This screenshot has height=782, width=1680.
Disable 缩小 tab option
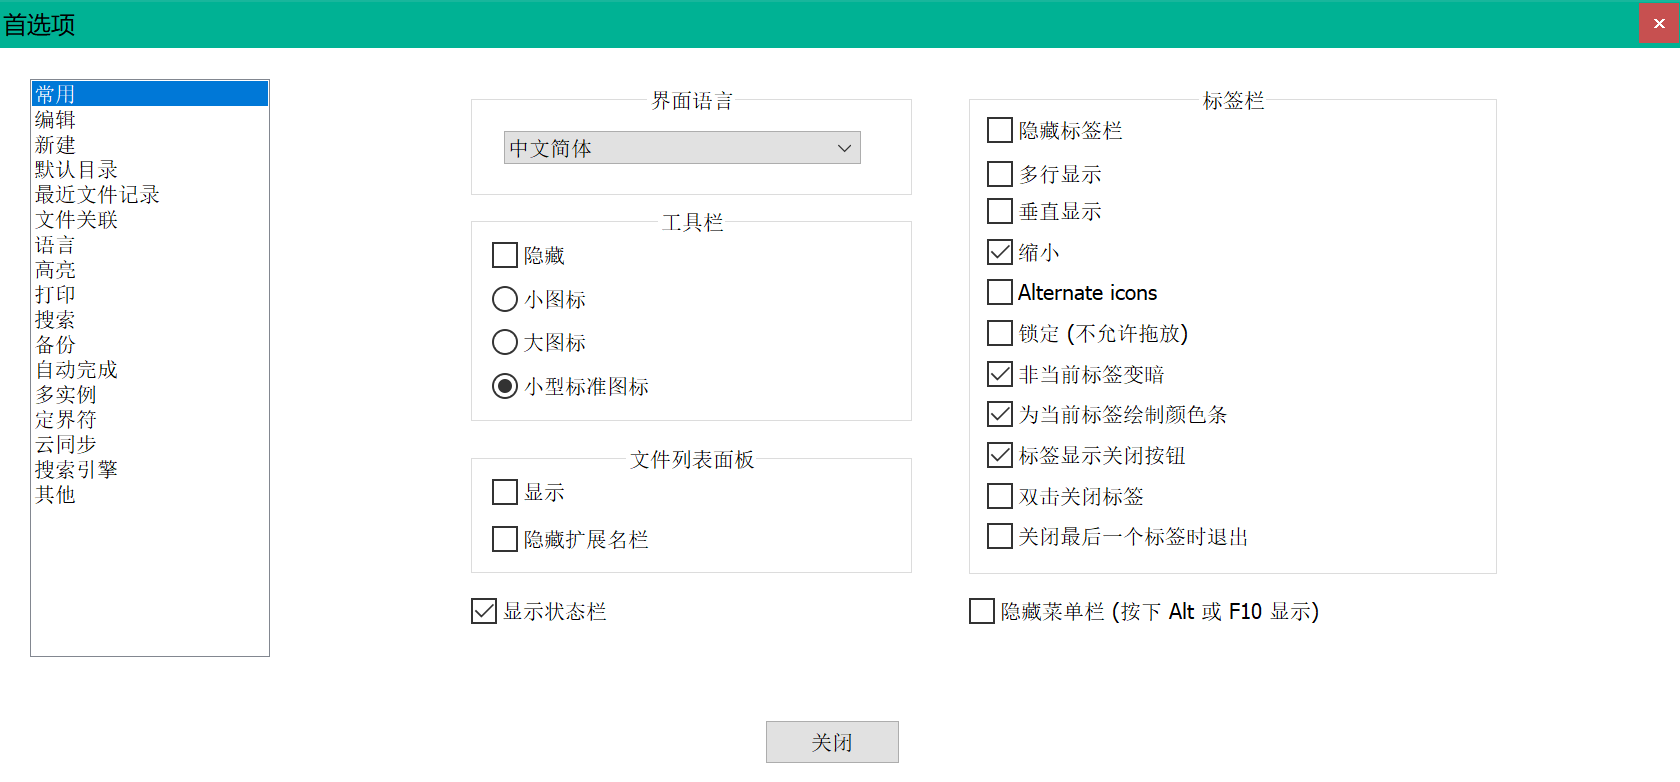[x=999, y=251]
